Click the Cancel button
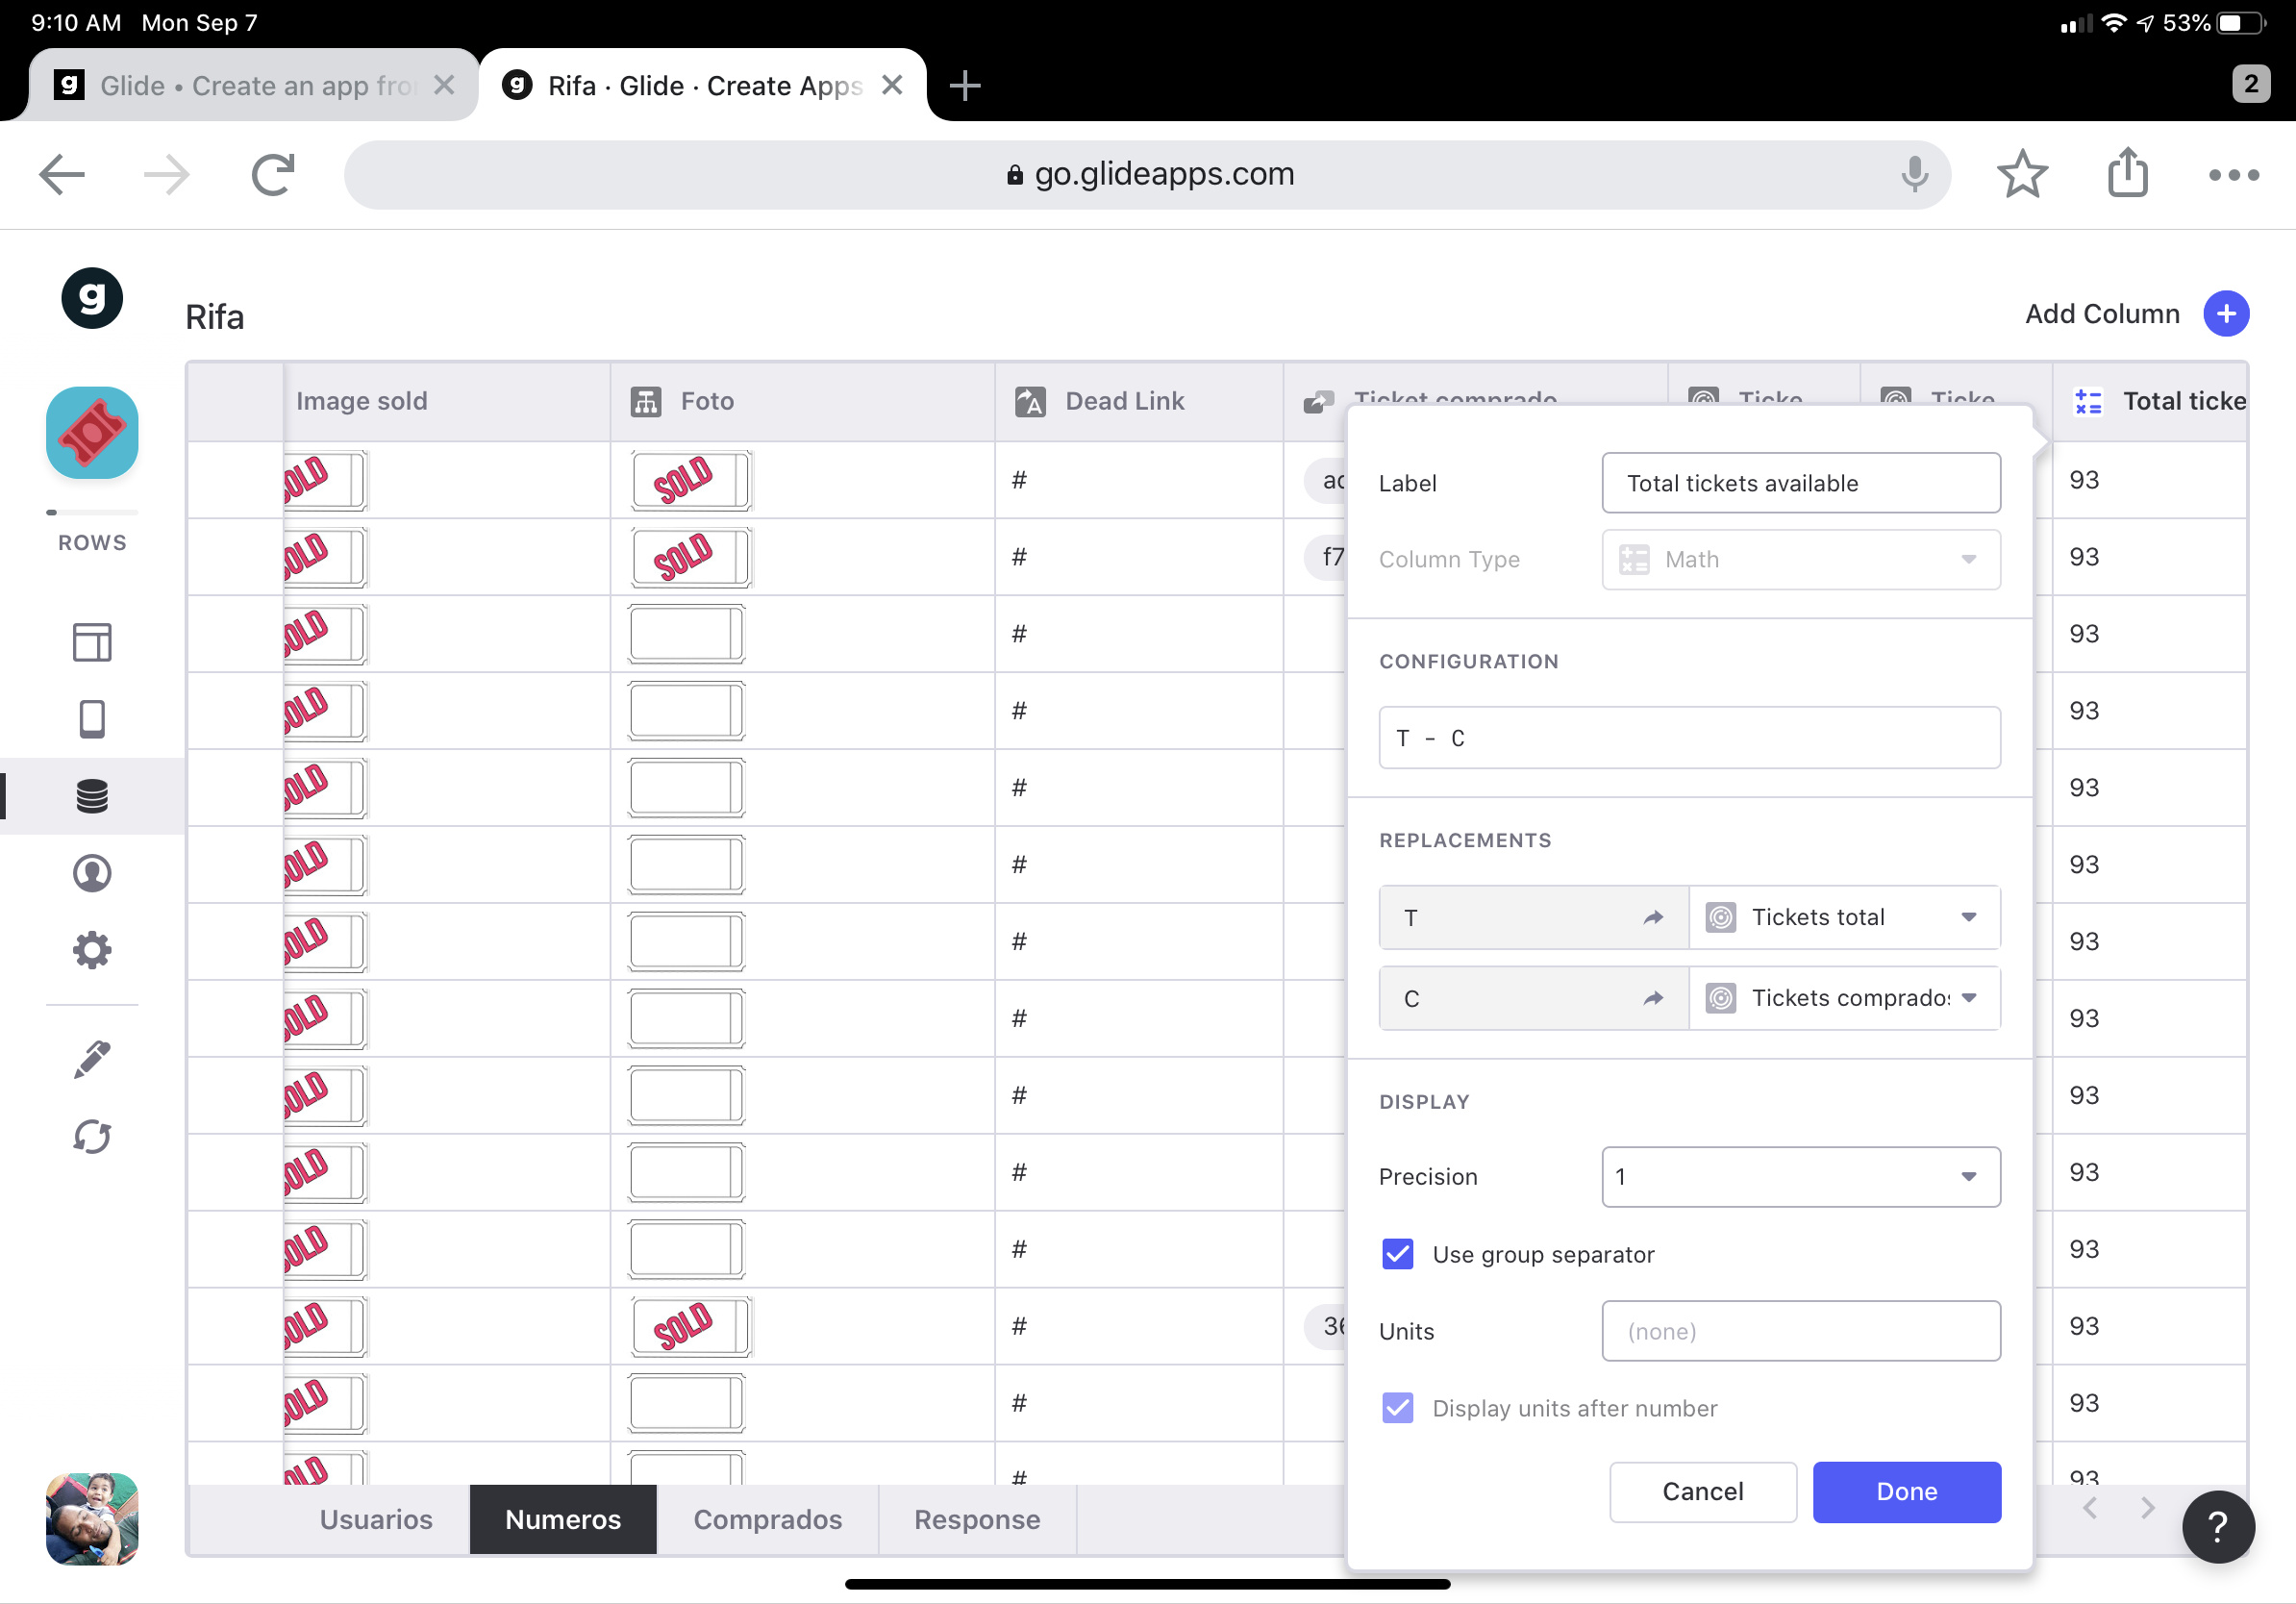This screenshot has height=1604, width=2296. [x=1702, y=1491]
